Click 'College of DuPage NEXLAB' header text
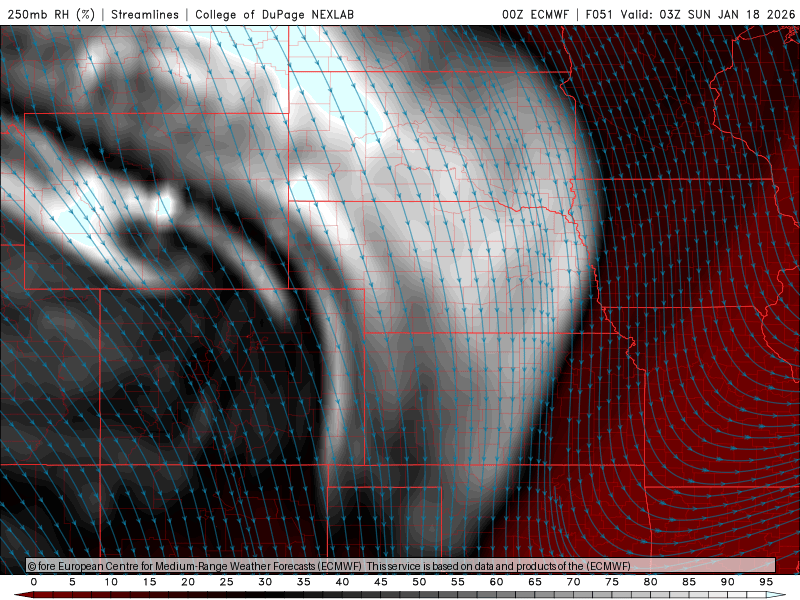 click(274, 14)
